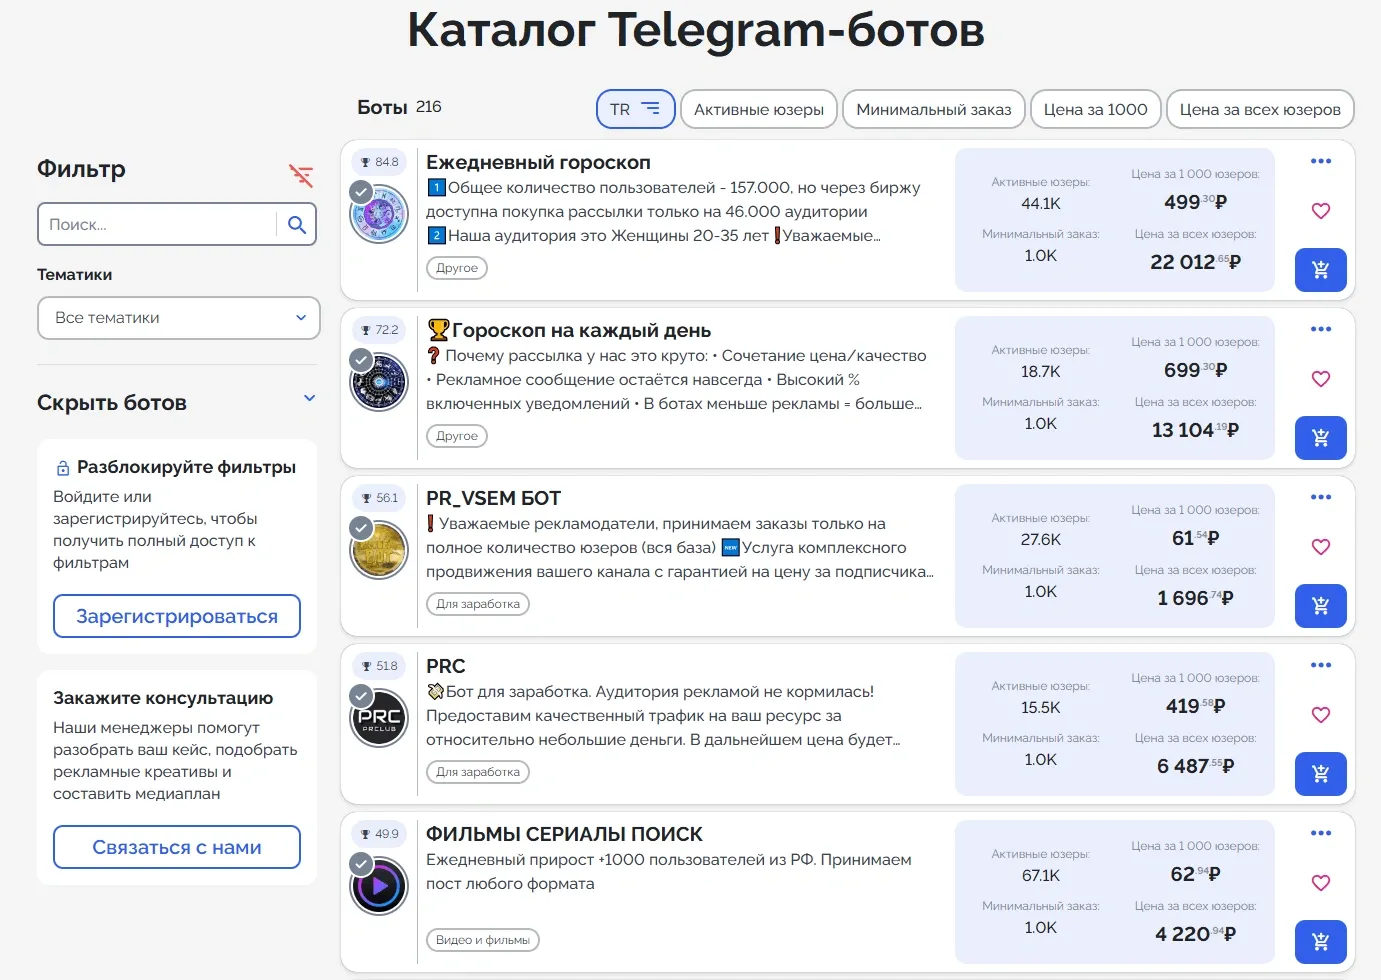Open more options for PRC bot
Screen dimensions: 1381x980
1321,665
